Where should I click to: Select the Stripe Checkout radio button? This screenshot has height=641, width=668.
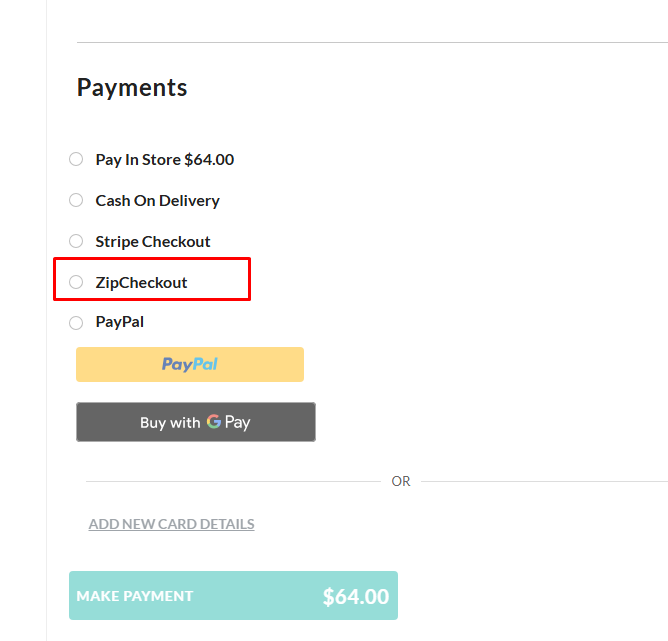click(x=76, y=241)
